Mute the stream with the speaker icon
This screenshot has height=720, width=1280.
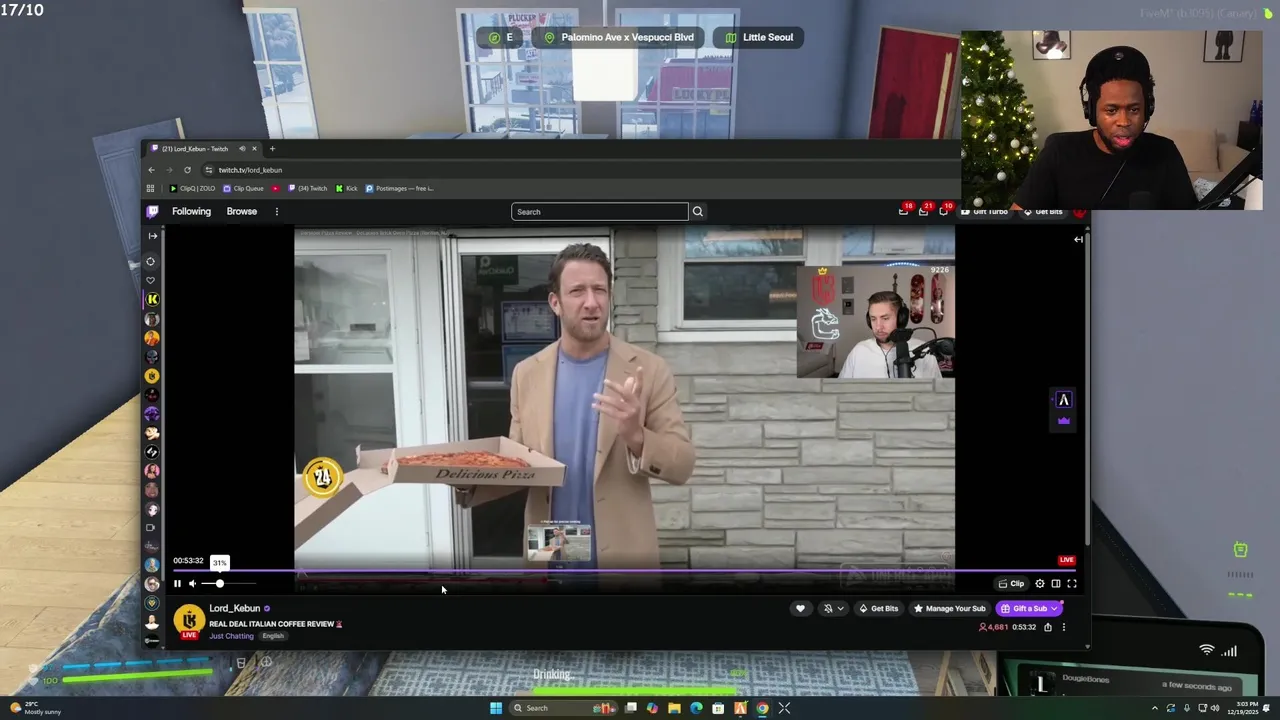(193, 584)
